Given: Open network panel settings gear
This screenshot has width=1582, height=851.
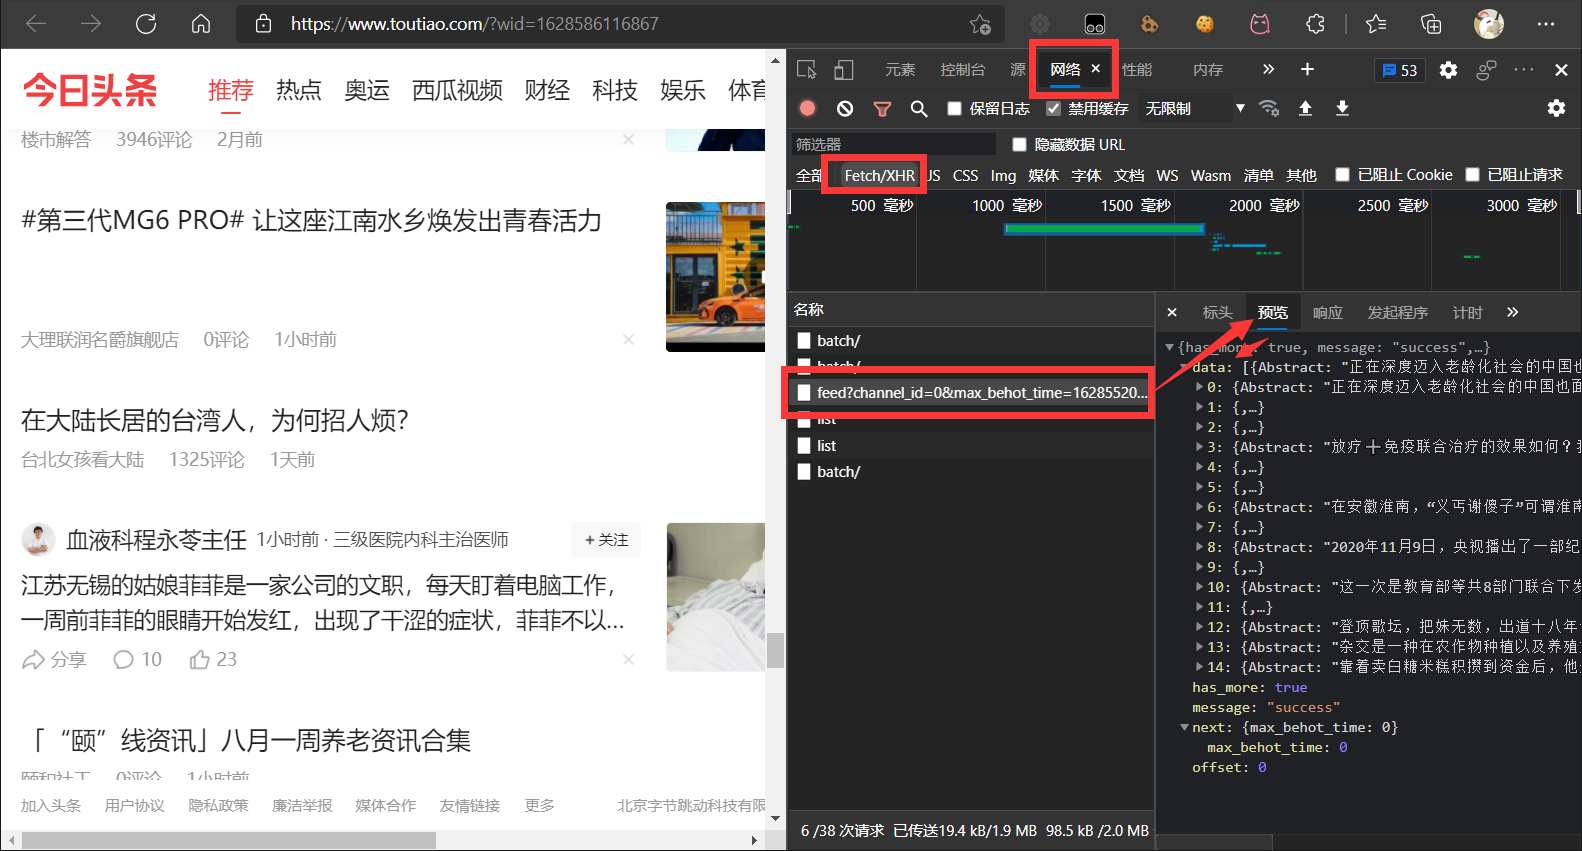Looking at the screenshot, I should point(1556,108).
